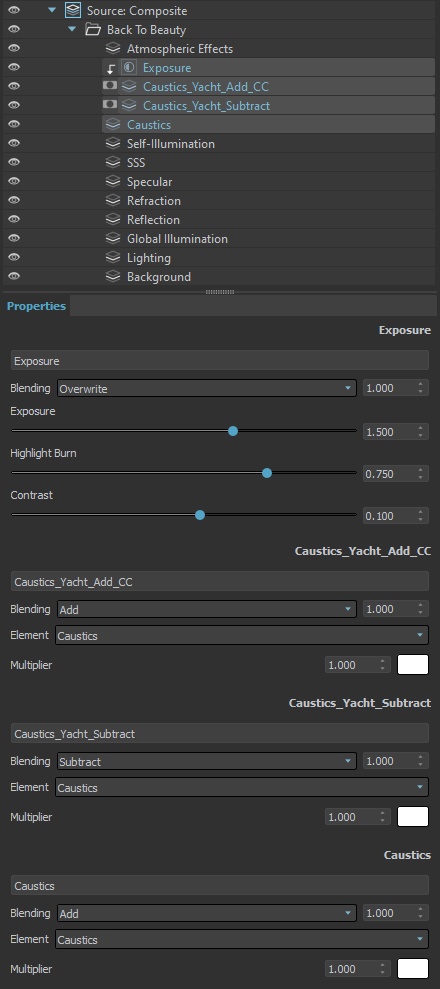Click the mask icon on Caustics_Yacht_Subtract
Screen dimensions: 440x989
(110, 105)
